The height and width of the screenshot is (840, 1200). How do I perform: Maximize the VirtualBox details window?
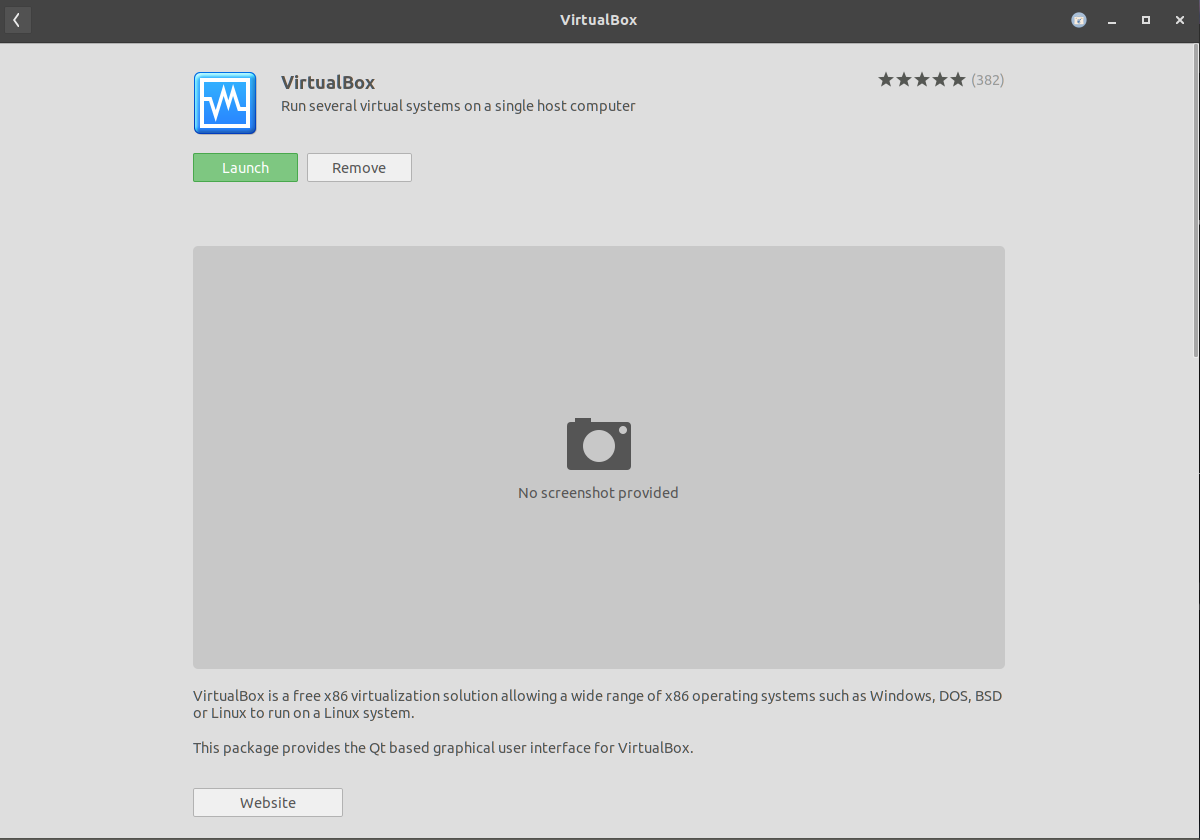point(1146,20)
